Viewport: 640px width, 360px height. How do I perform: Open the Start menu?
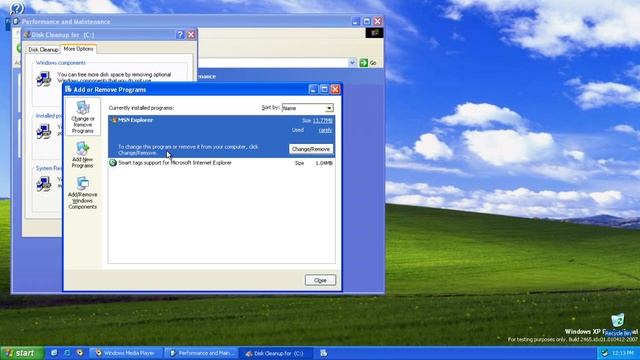22,353
